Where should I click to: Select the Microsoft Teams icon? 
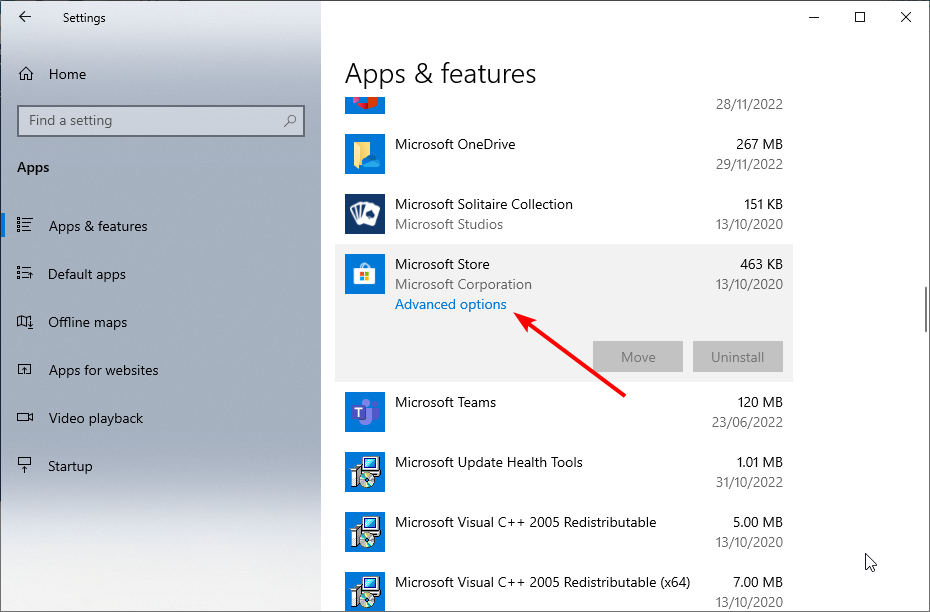(365, 412)
